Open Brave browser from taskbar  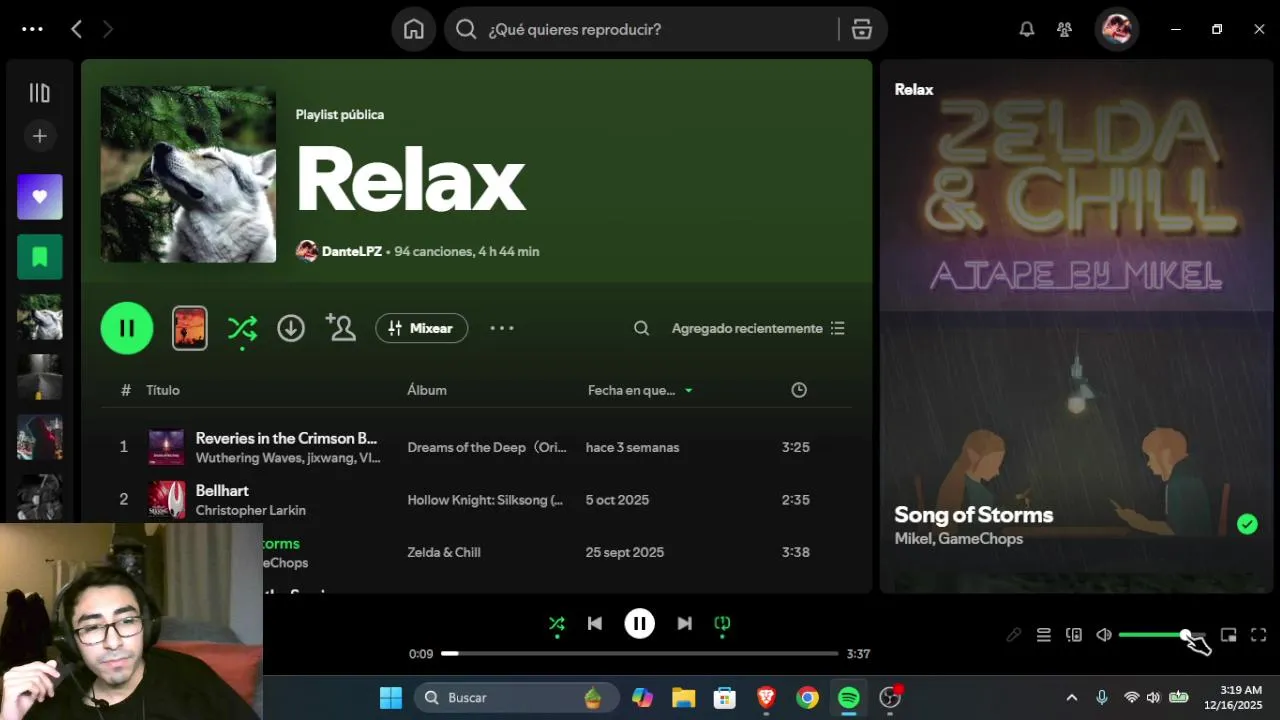click(766, 697)
